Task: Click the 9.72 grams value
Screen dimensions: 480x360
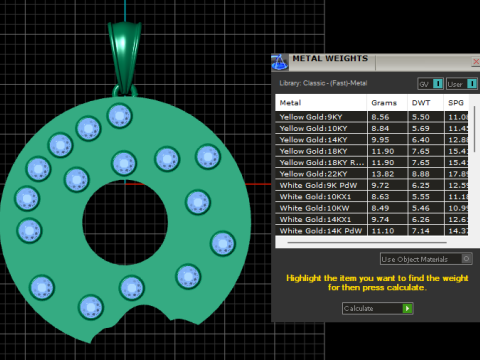Action: [x=380, y=185]
